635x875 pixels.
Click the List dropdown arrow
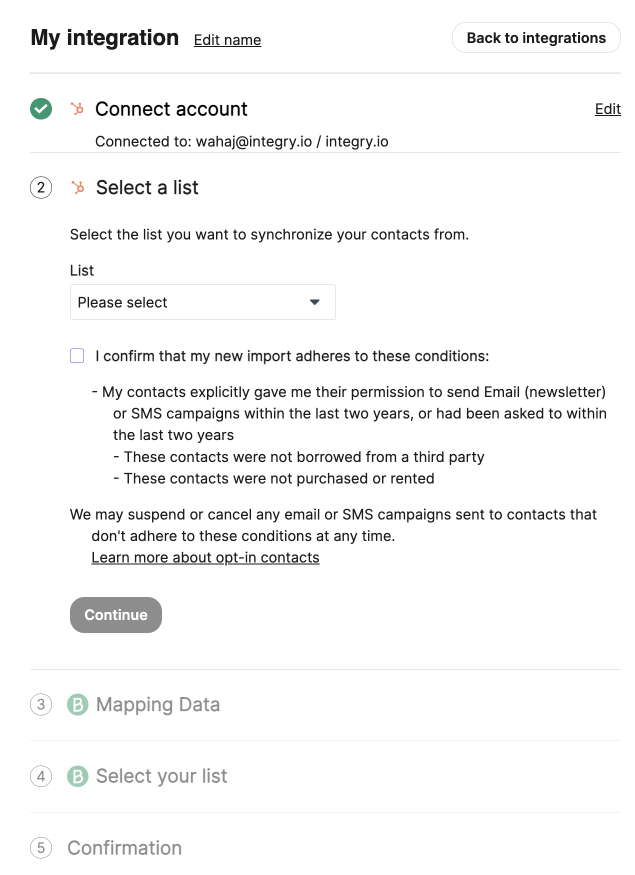click(x=315, y=302)
